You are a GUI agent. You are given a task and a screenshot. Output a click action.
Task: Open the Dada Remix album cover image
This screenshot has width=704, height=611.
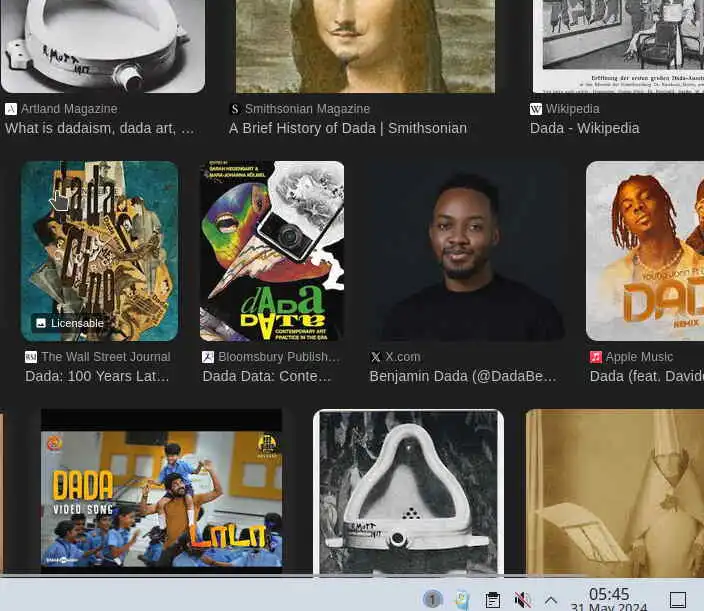(x=645, y=251)
